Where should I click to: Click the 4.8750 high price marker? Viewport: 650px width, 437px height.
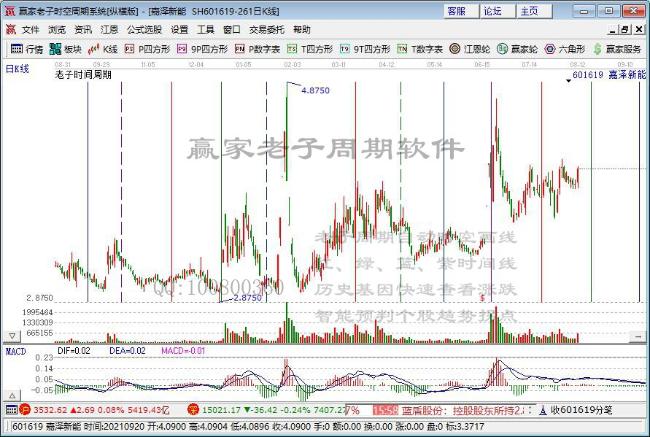[315, 90]
